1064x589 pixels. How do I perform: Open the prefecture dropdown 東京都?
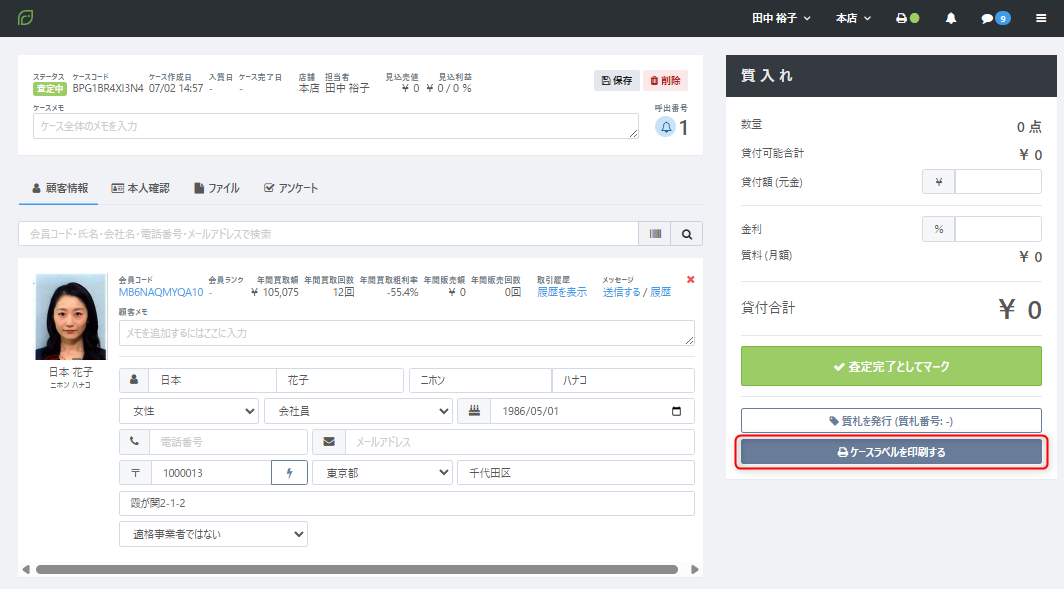[382, 473]
